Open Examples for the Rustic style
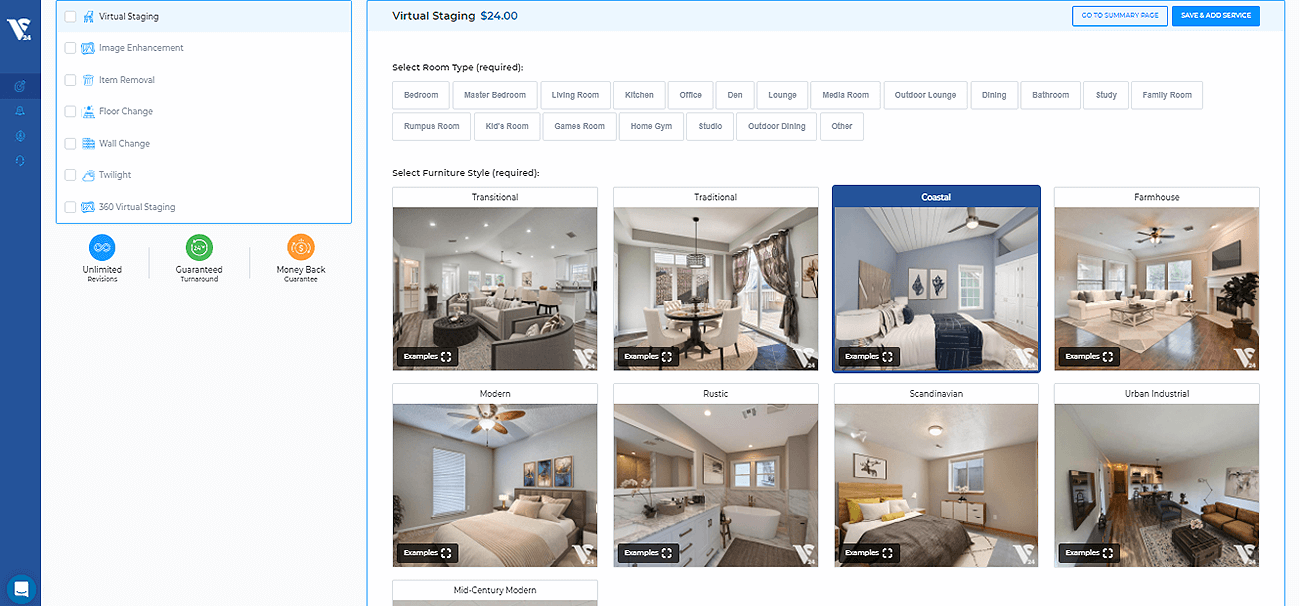Screen dimensions: 1300x606 click(x=649, y=553)
